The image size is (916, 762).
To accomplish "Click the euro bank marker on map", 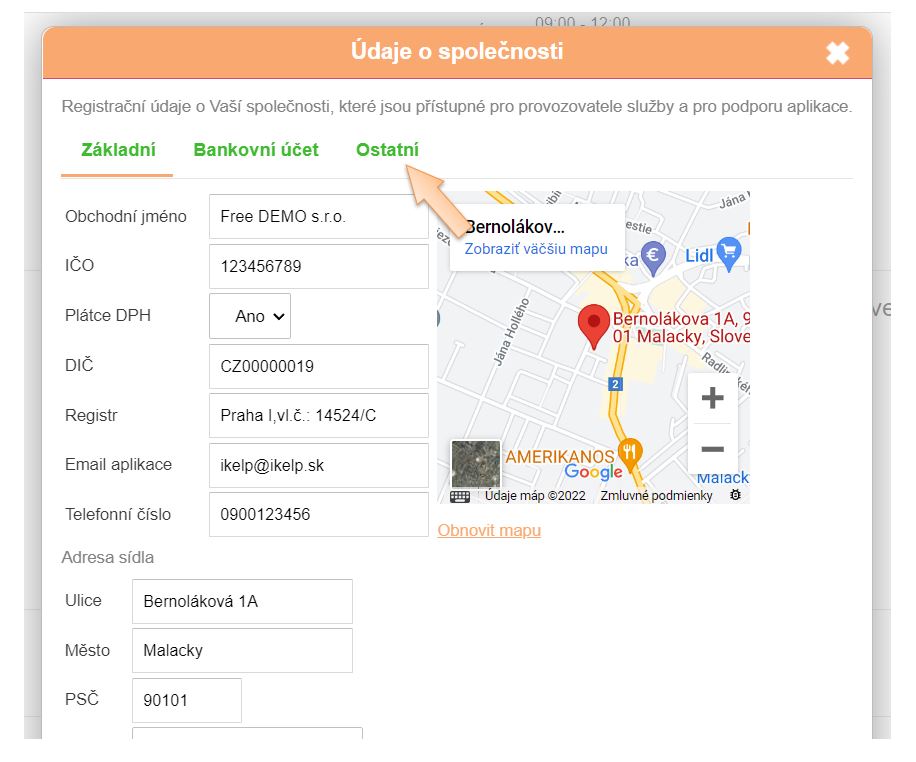I will point(653,255).
